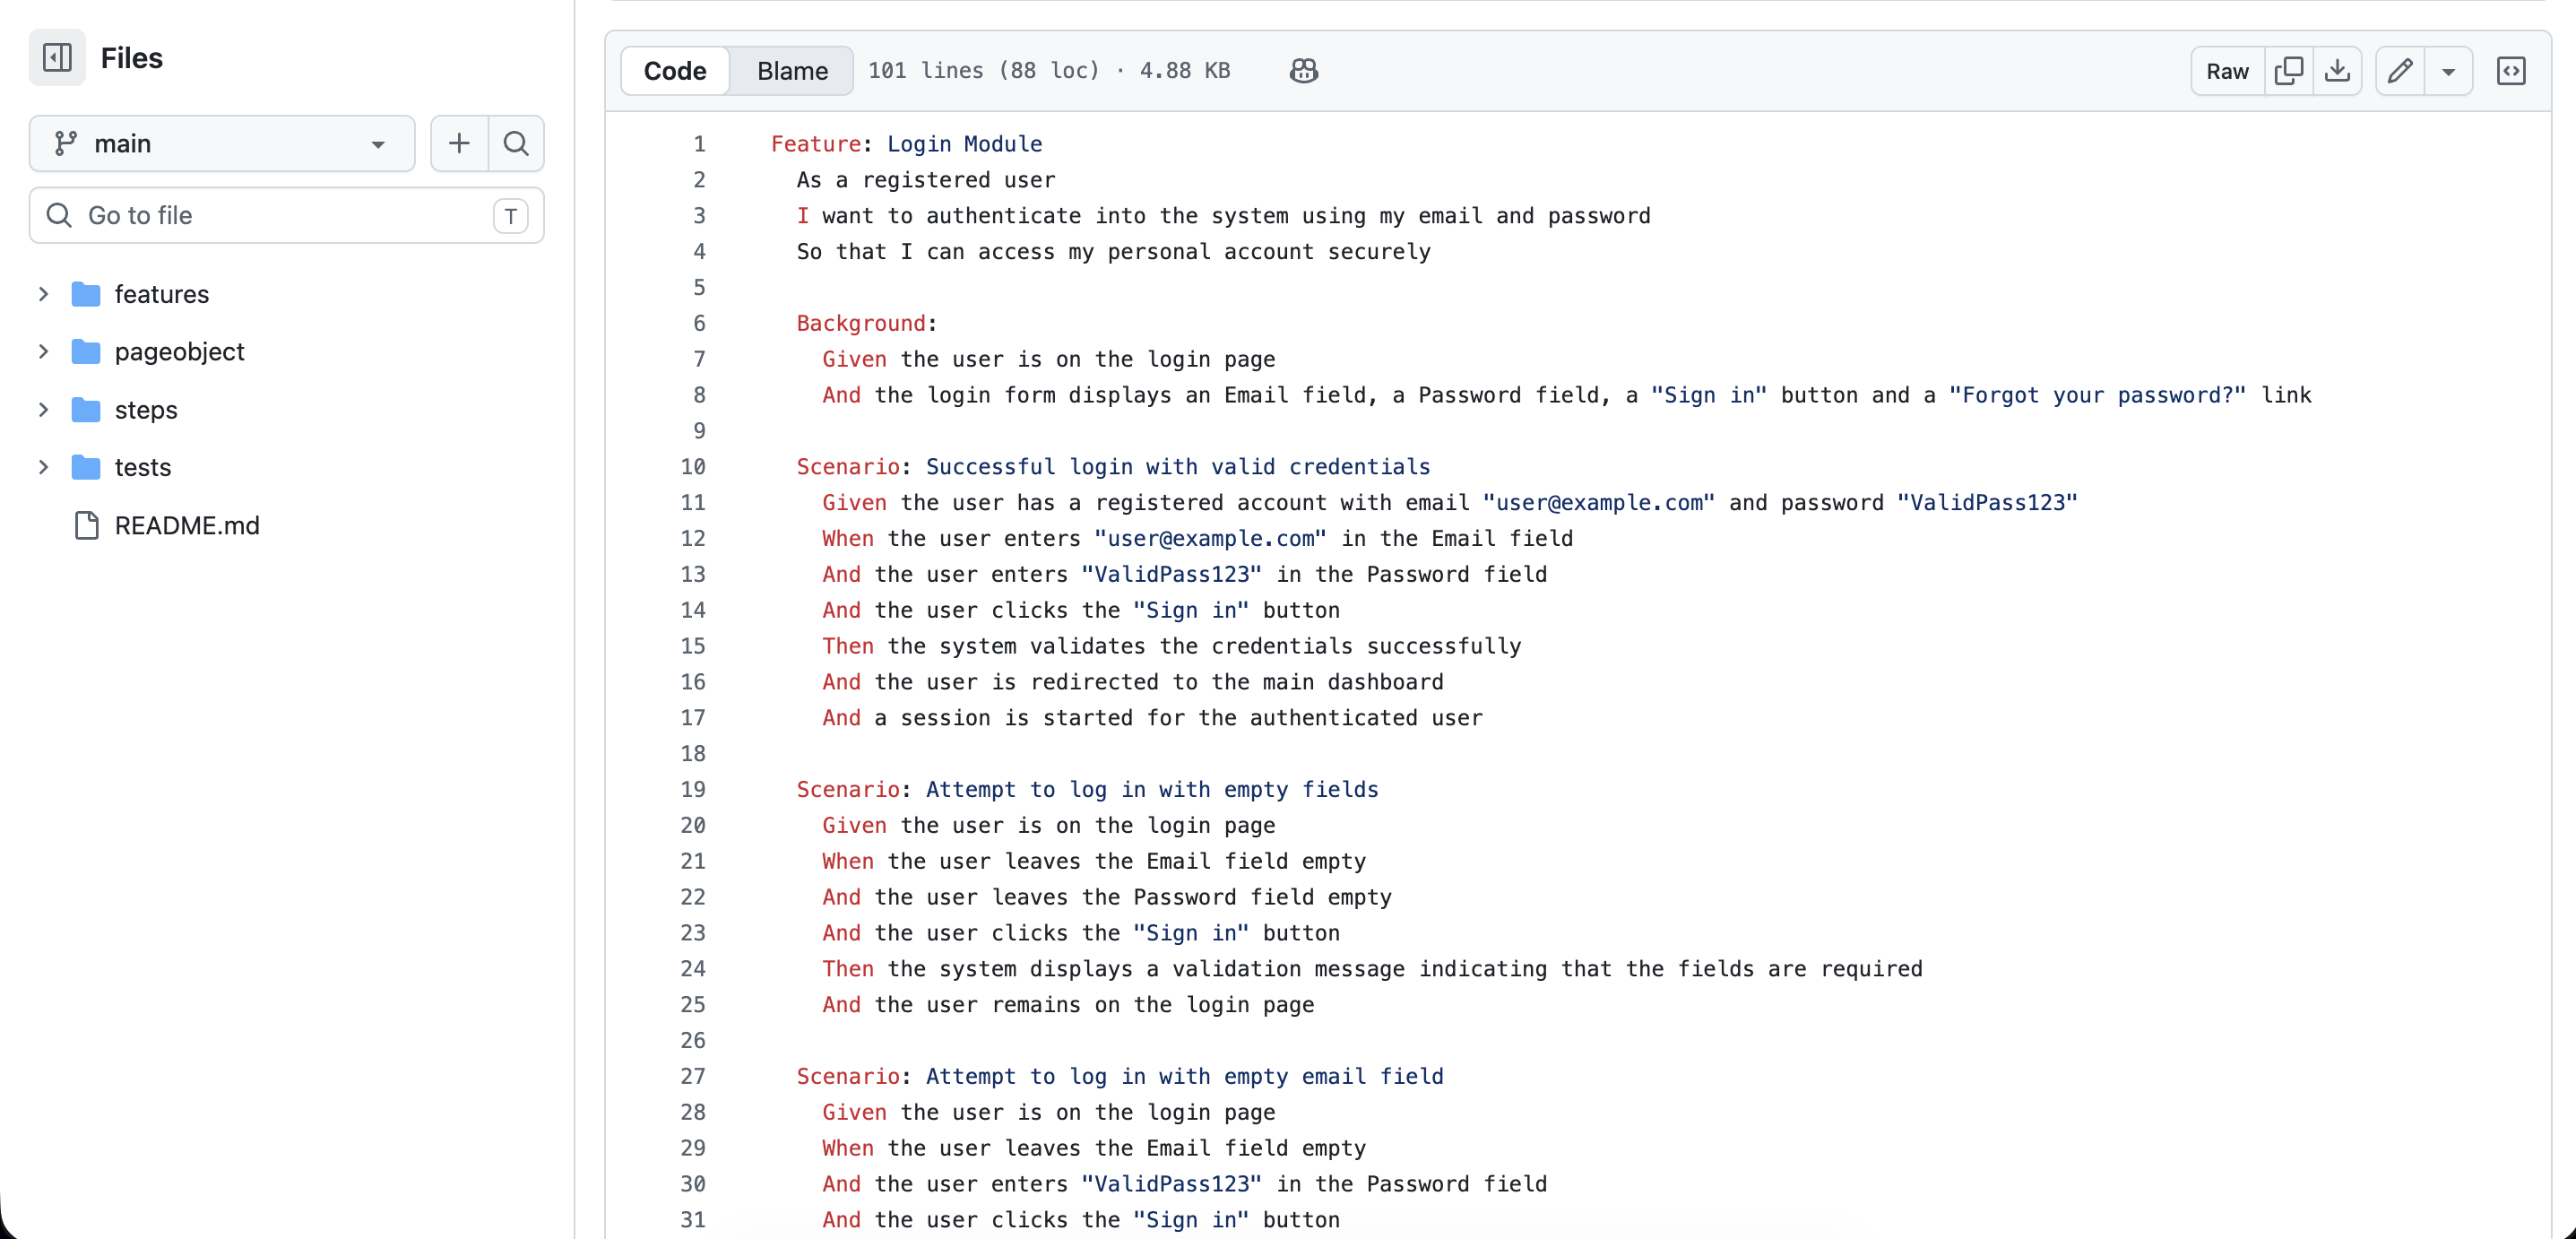Collapse the file tree side panel icon

[57, 58]
